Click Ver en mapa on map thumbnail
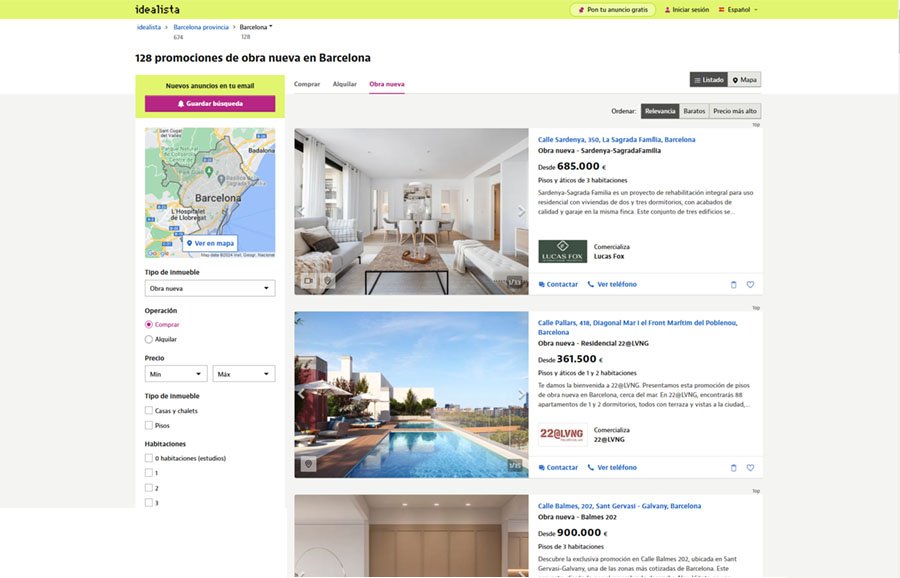Image resolution: width=900 pixels, height=578 pixels. coord(210,243)
